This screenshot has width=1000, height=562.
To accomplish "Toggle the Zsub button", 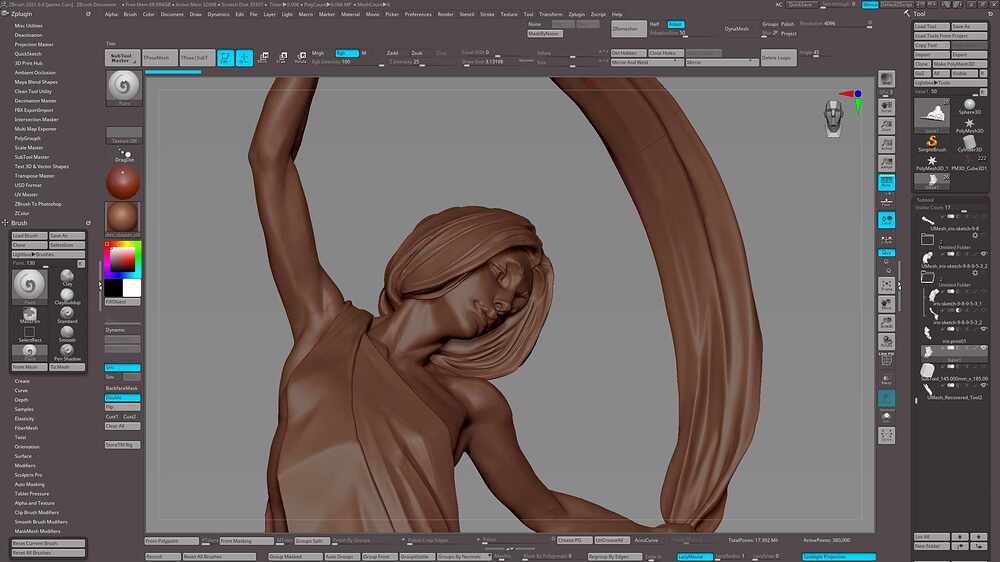I will coord(416,53).
